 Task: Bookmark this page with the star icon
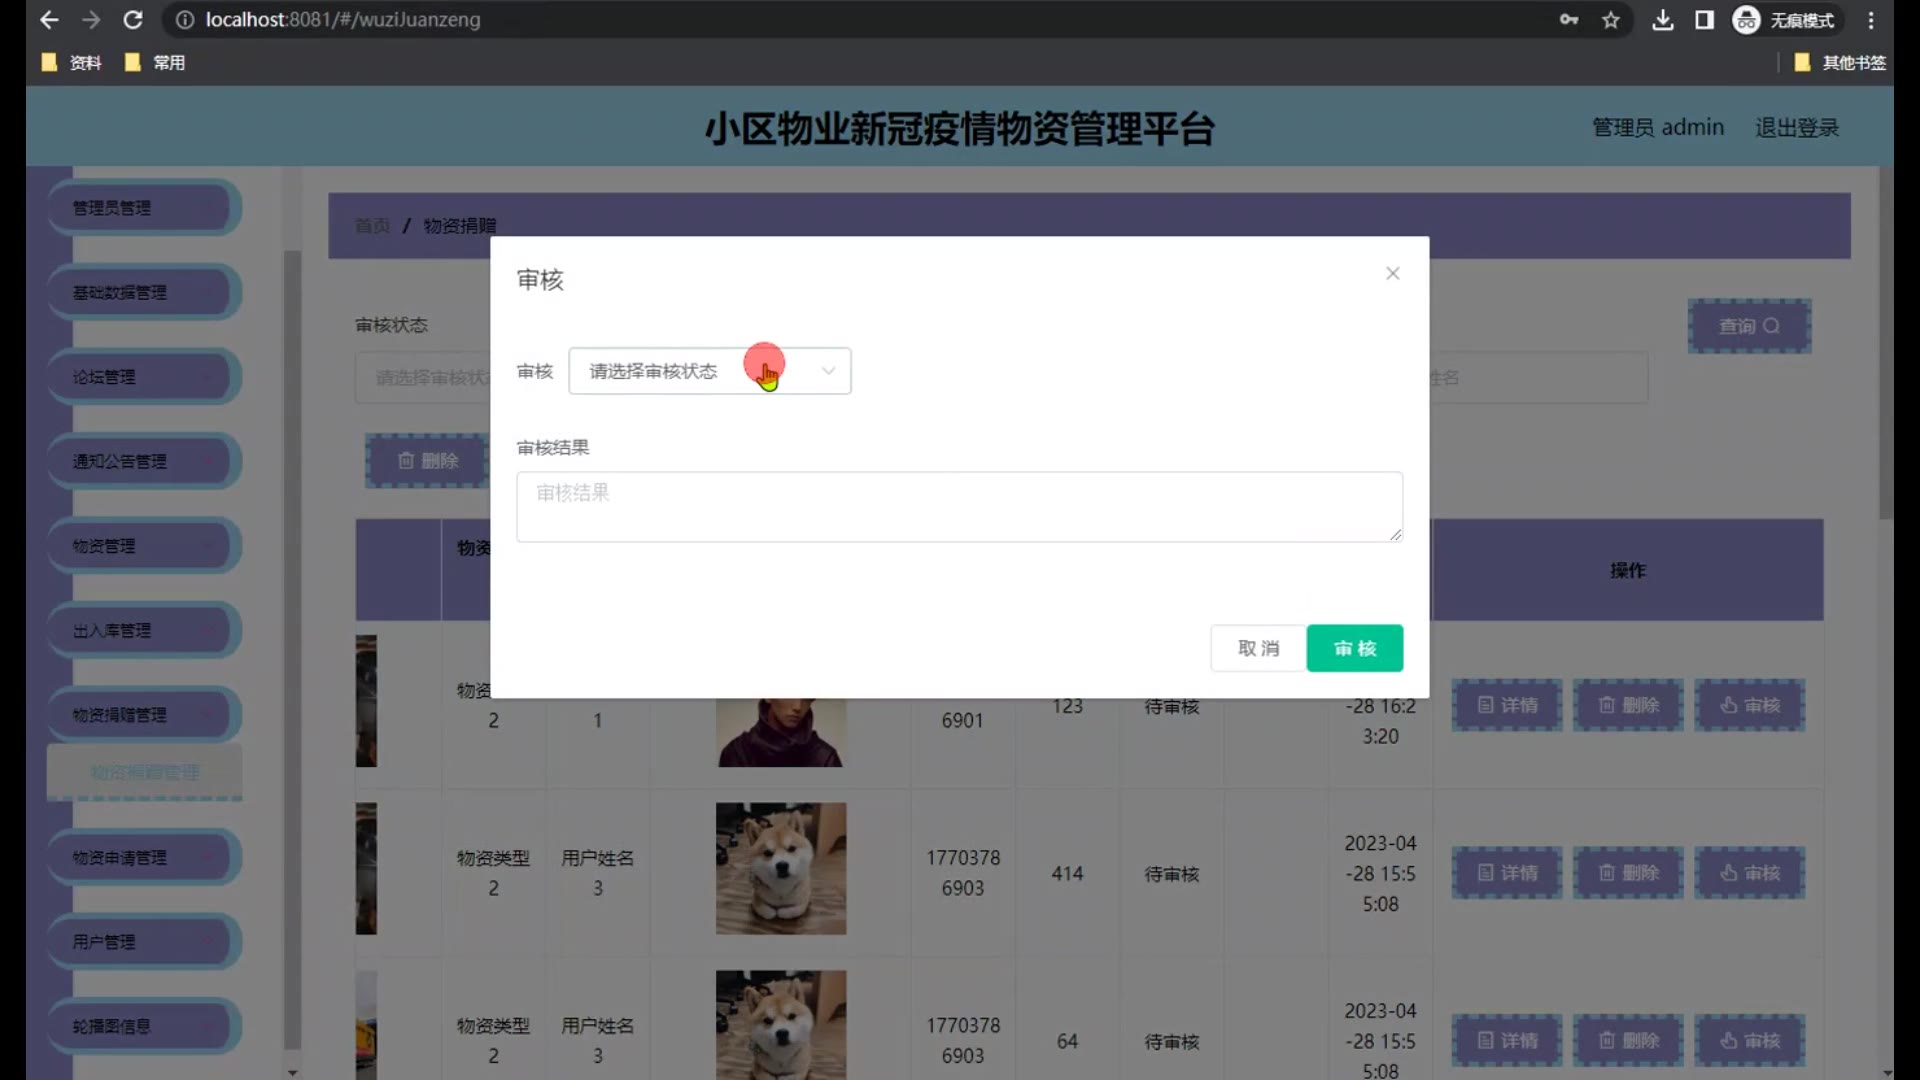(x=1610, y=20)
